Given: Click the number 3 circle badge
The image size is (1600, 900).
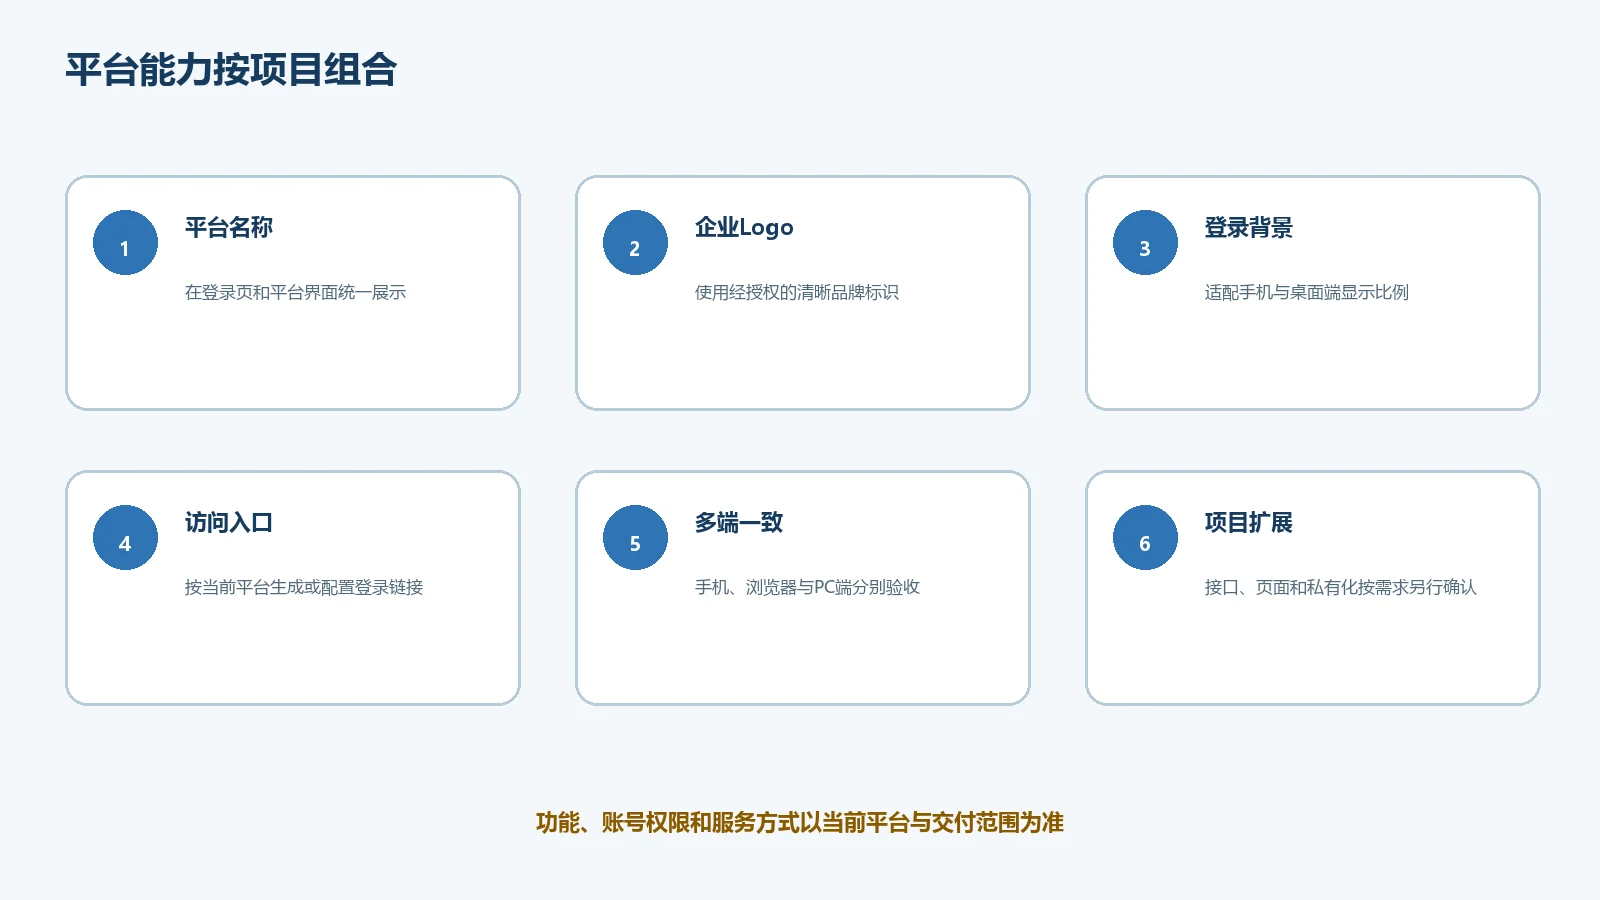Looking at the screenshot, I should click(1145, 242).
